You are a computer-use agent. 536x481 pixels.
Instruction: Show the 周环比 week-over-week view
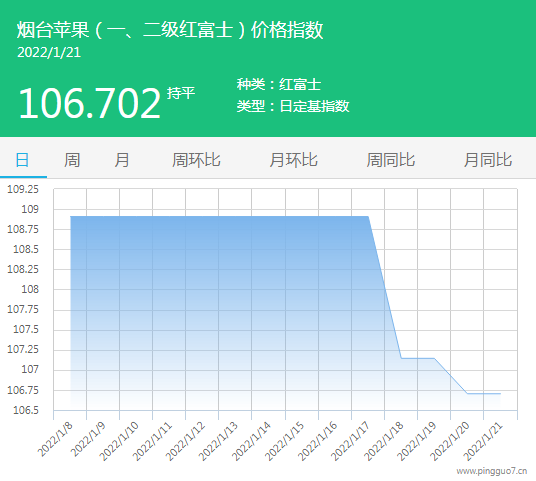click(x=196, y=160)
